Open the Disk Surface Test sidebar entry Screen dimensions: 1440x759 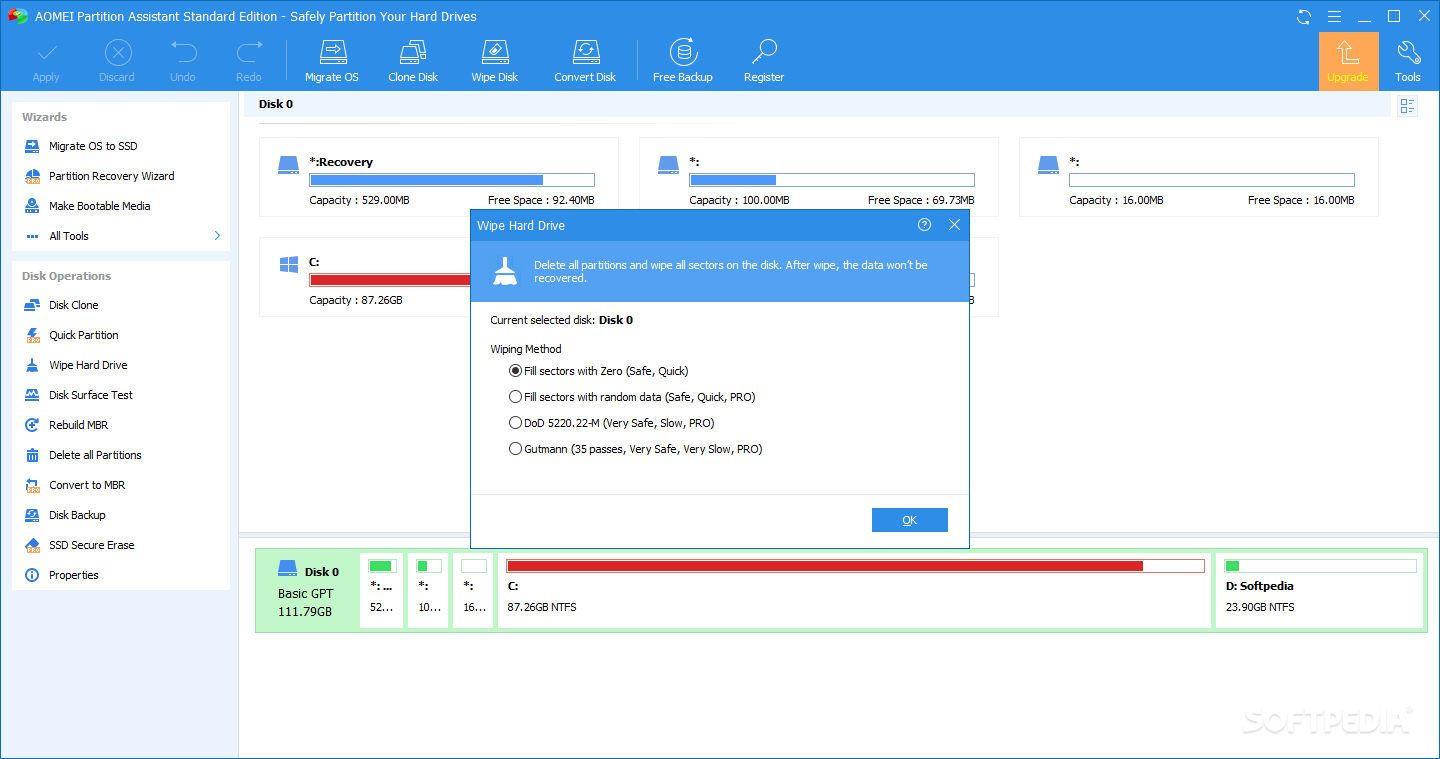tap(92, 394)
